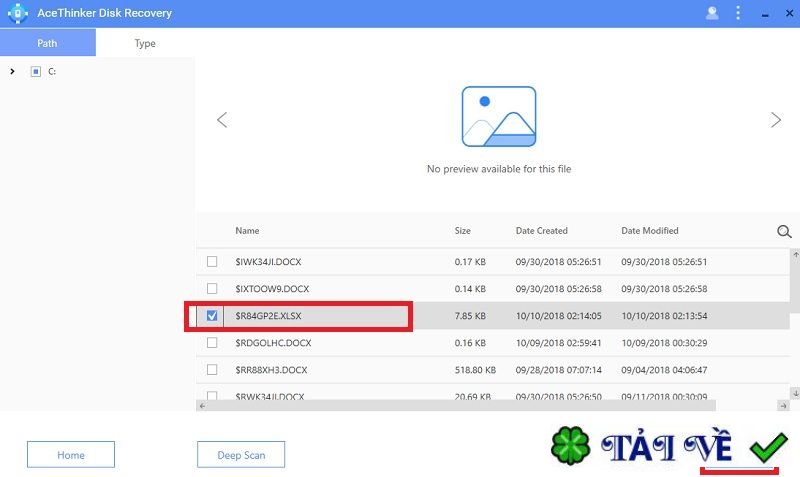The height and width of the screenshot is (477, 800).
Task: Click the green checkmark icon
Action: pyautogui.click(x=768, y=448)
